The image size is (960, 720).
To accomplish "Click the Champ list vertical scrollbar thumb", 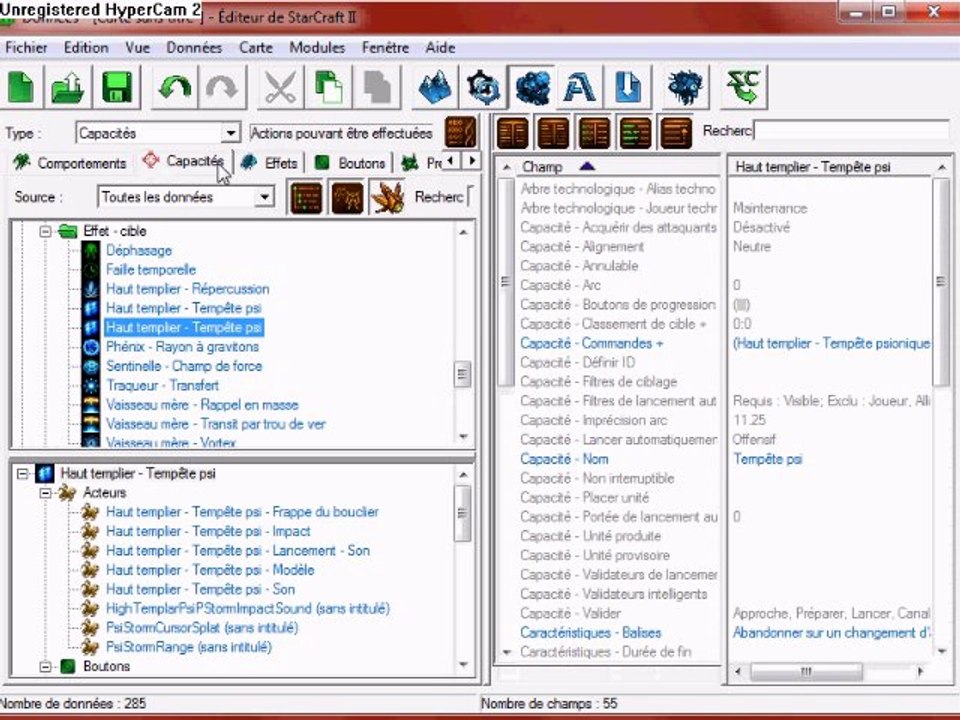I will 506,282.
